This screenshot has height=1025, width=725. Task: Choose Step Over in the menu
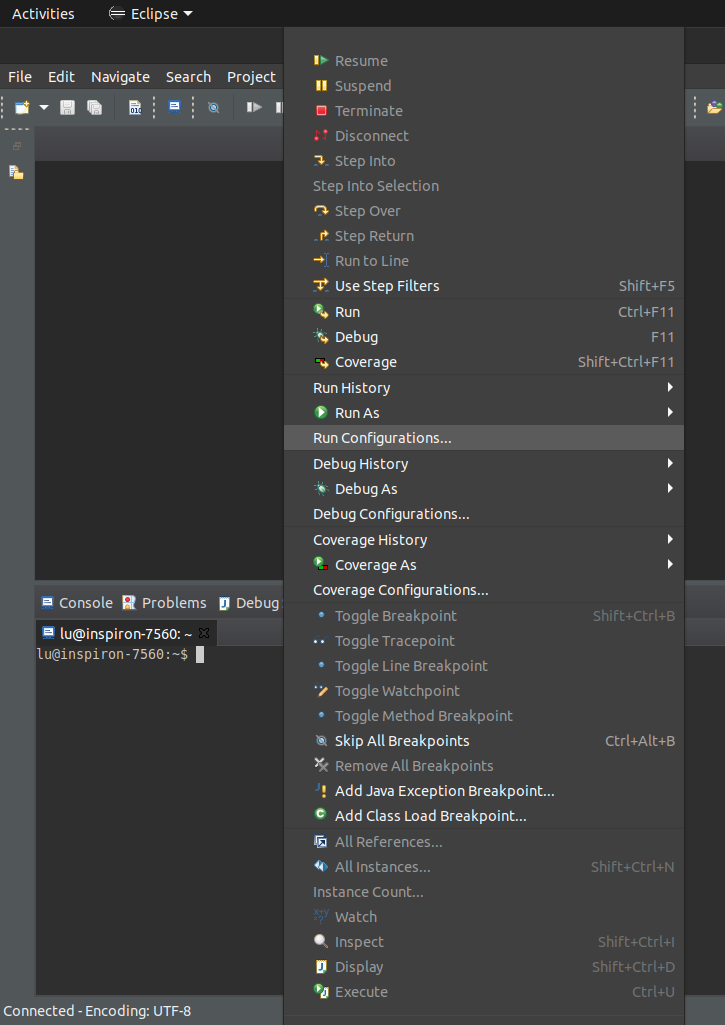click(484, 211)
